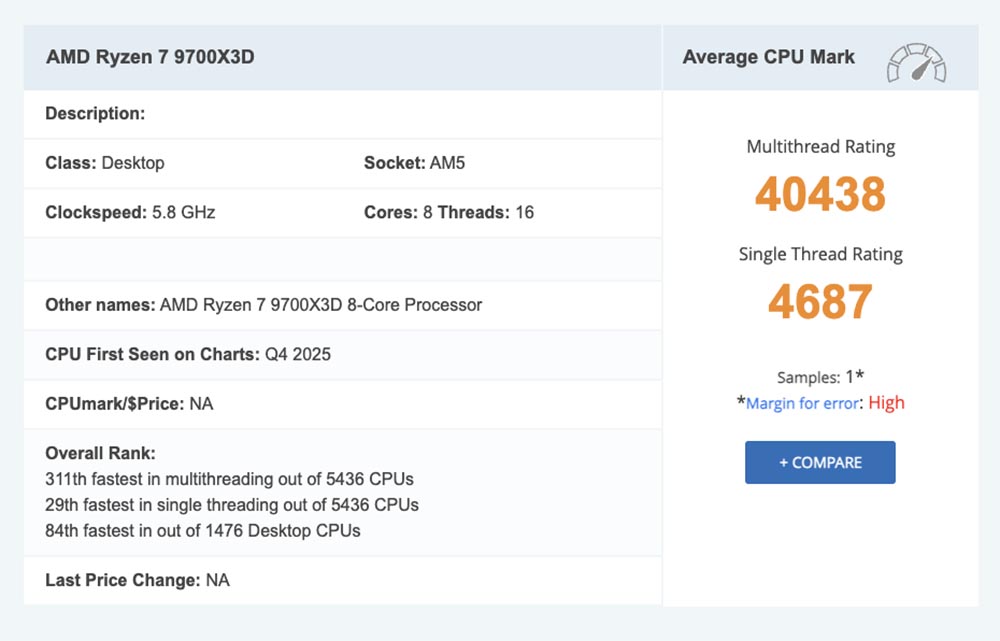Click the Multithread Rating label
The height and width of the screenshot is (641, 1000).
tap(820, 147)
